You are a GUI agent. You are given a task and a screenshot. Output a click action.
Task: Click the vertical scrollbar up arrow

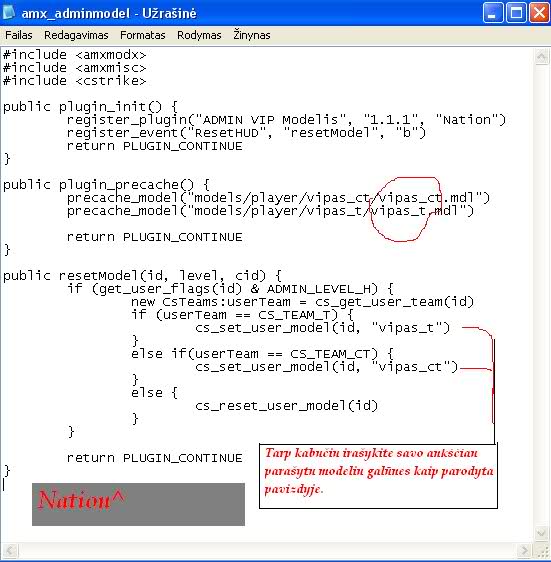point(541,56)
